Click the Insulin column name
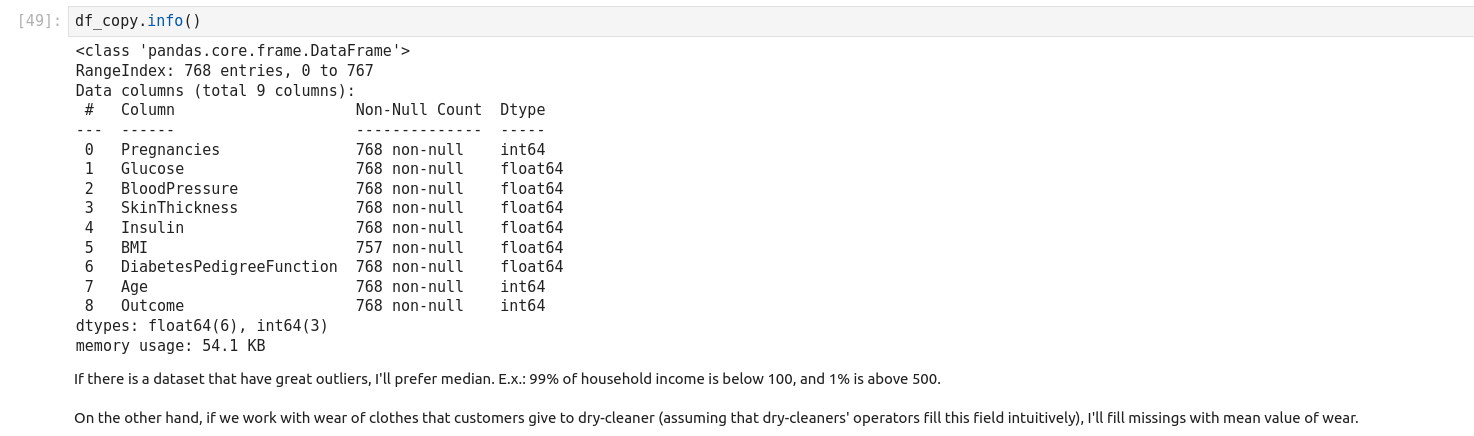This screenshot has height=436, width=1474. [152, 227]
